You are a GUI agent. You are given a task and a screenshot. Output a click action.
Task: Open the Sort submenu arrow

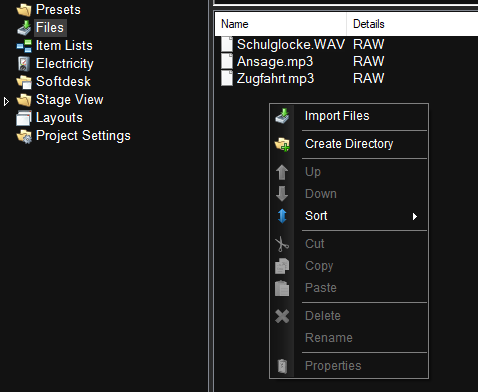[x=415, y=216]
